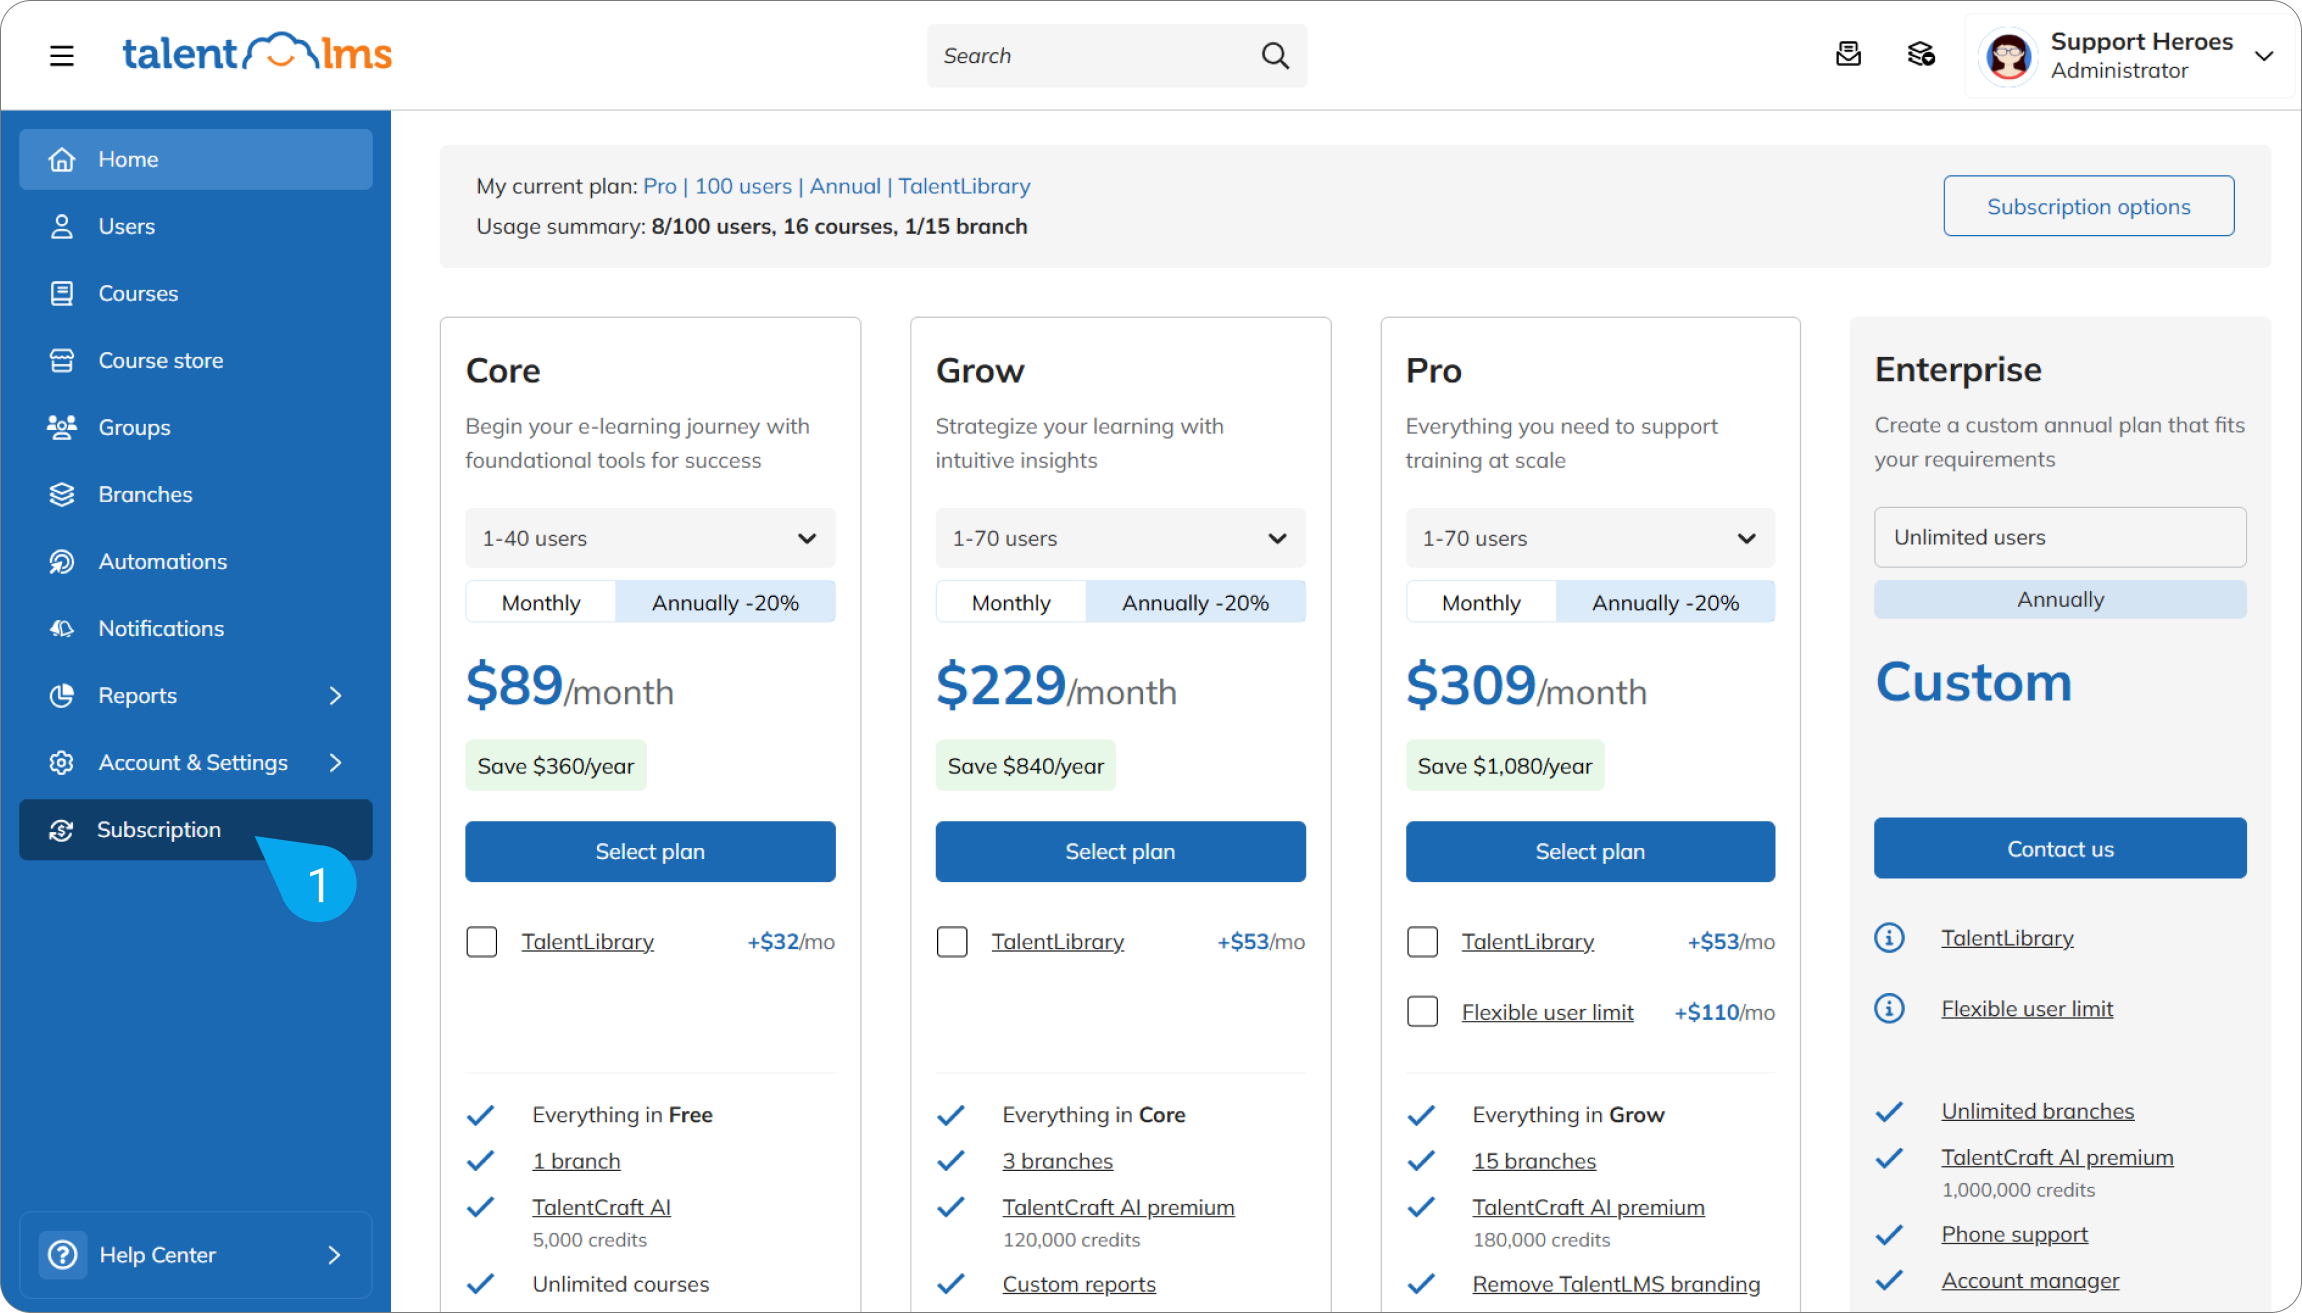The width and height of the screenshot is (2302, 1313).
Task: Tick TalentLibrary checkbox in Grow plan
Action: (952, 941)
